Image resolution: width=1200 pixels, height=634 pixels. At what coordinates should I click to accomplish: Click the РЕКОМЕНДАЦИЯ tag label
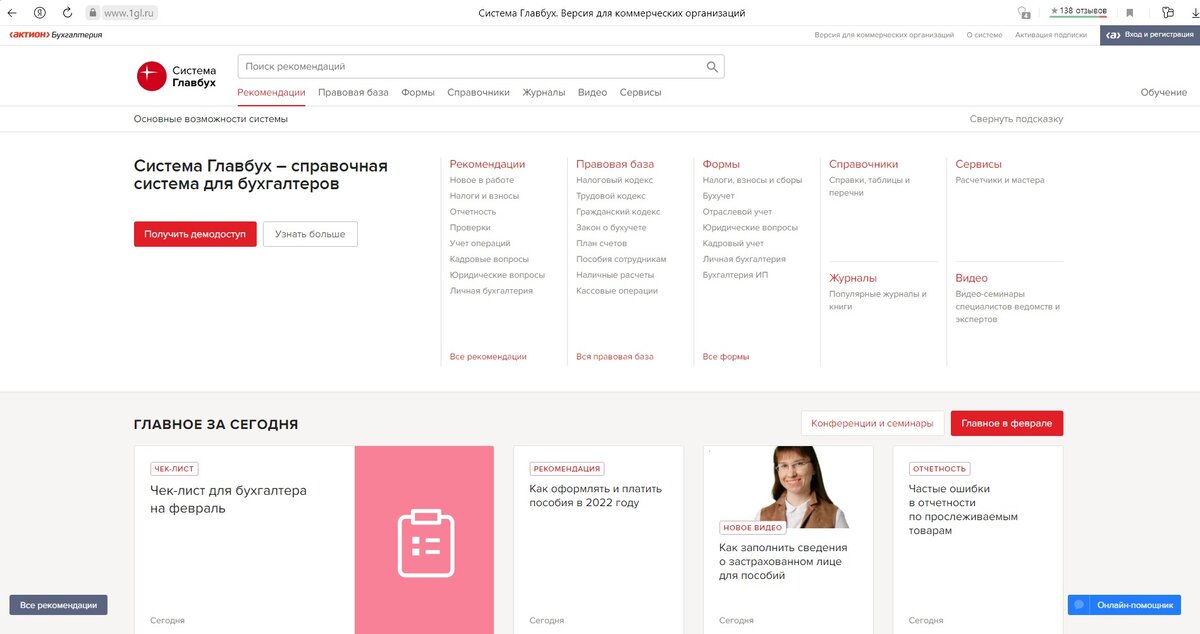coord(567,468)
